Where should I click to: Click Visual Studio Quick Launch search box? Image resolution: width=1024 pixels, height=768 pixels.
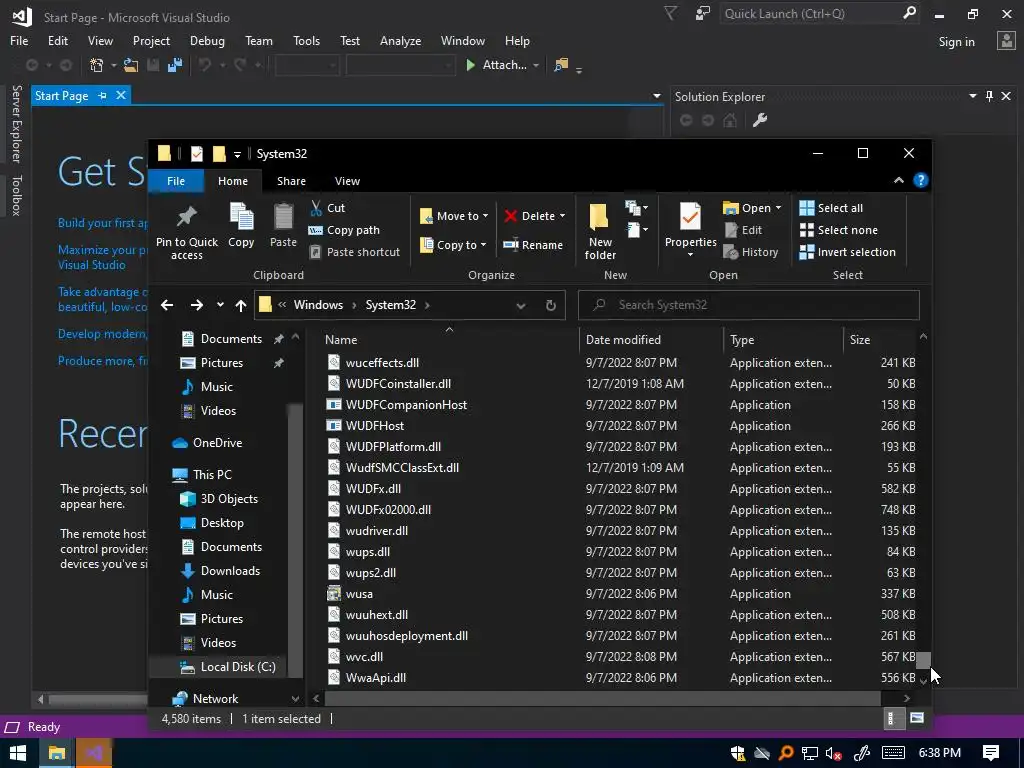tap(820, 14)
